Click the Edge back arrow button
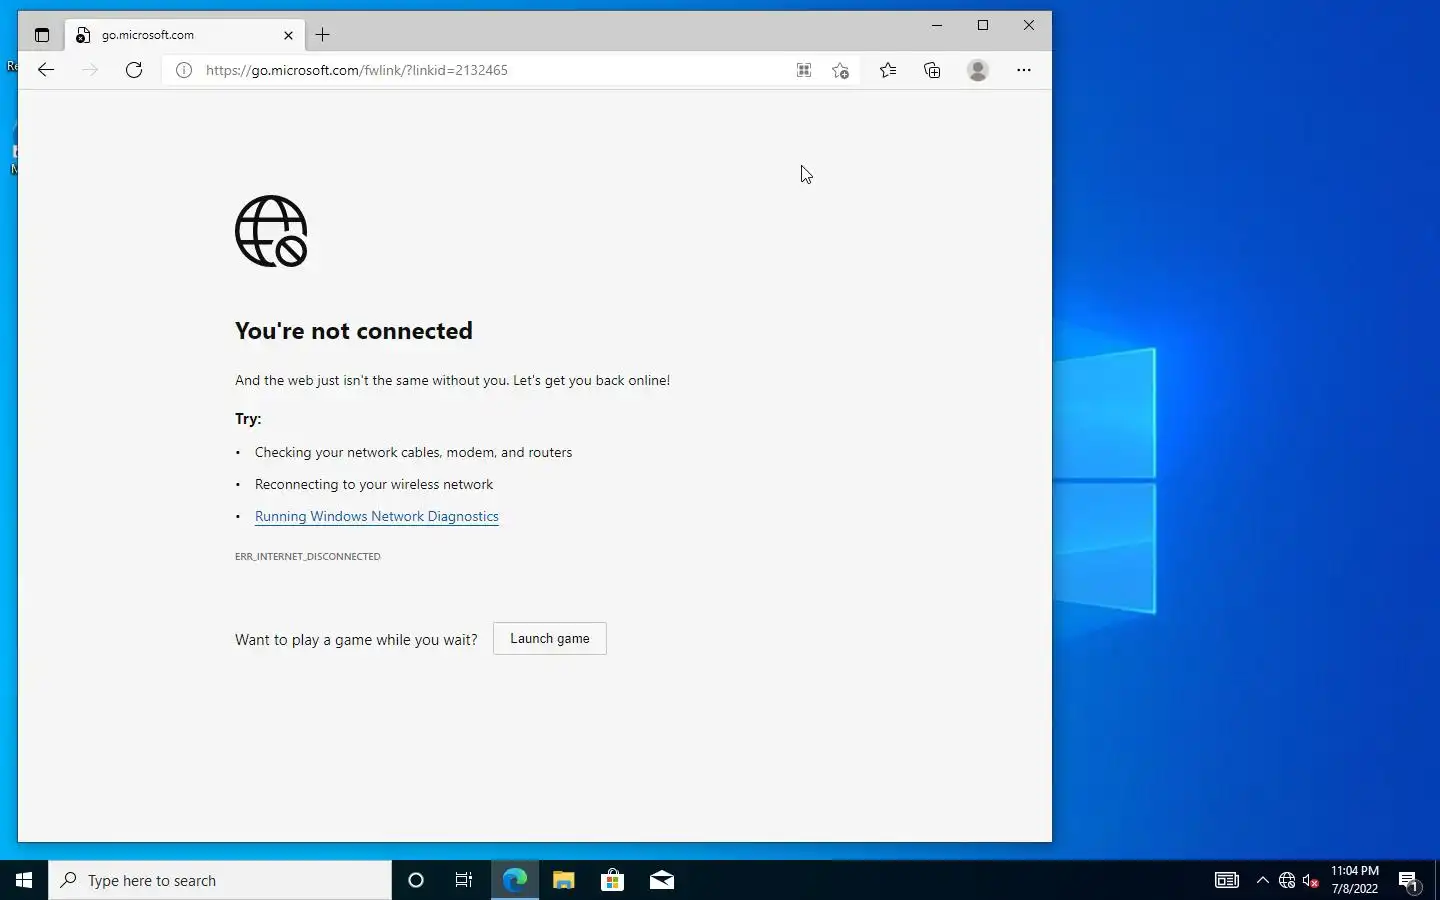The image size is (1440, 900). [x=46, y=70]
